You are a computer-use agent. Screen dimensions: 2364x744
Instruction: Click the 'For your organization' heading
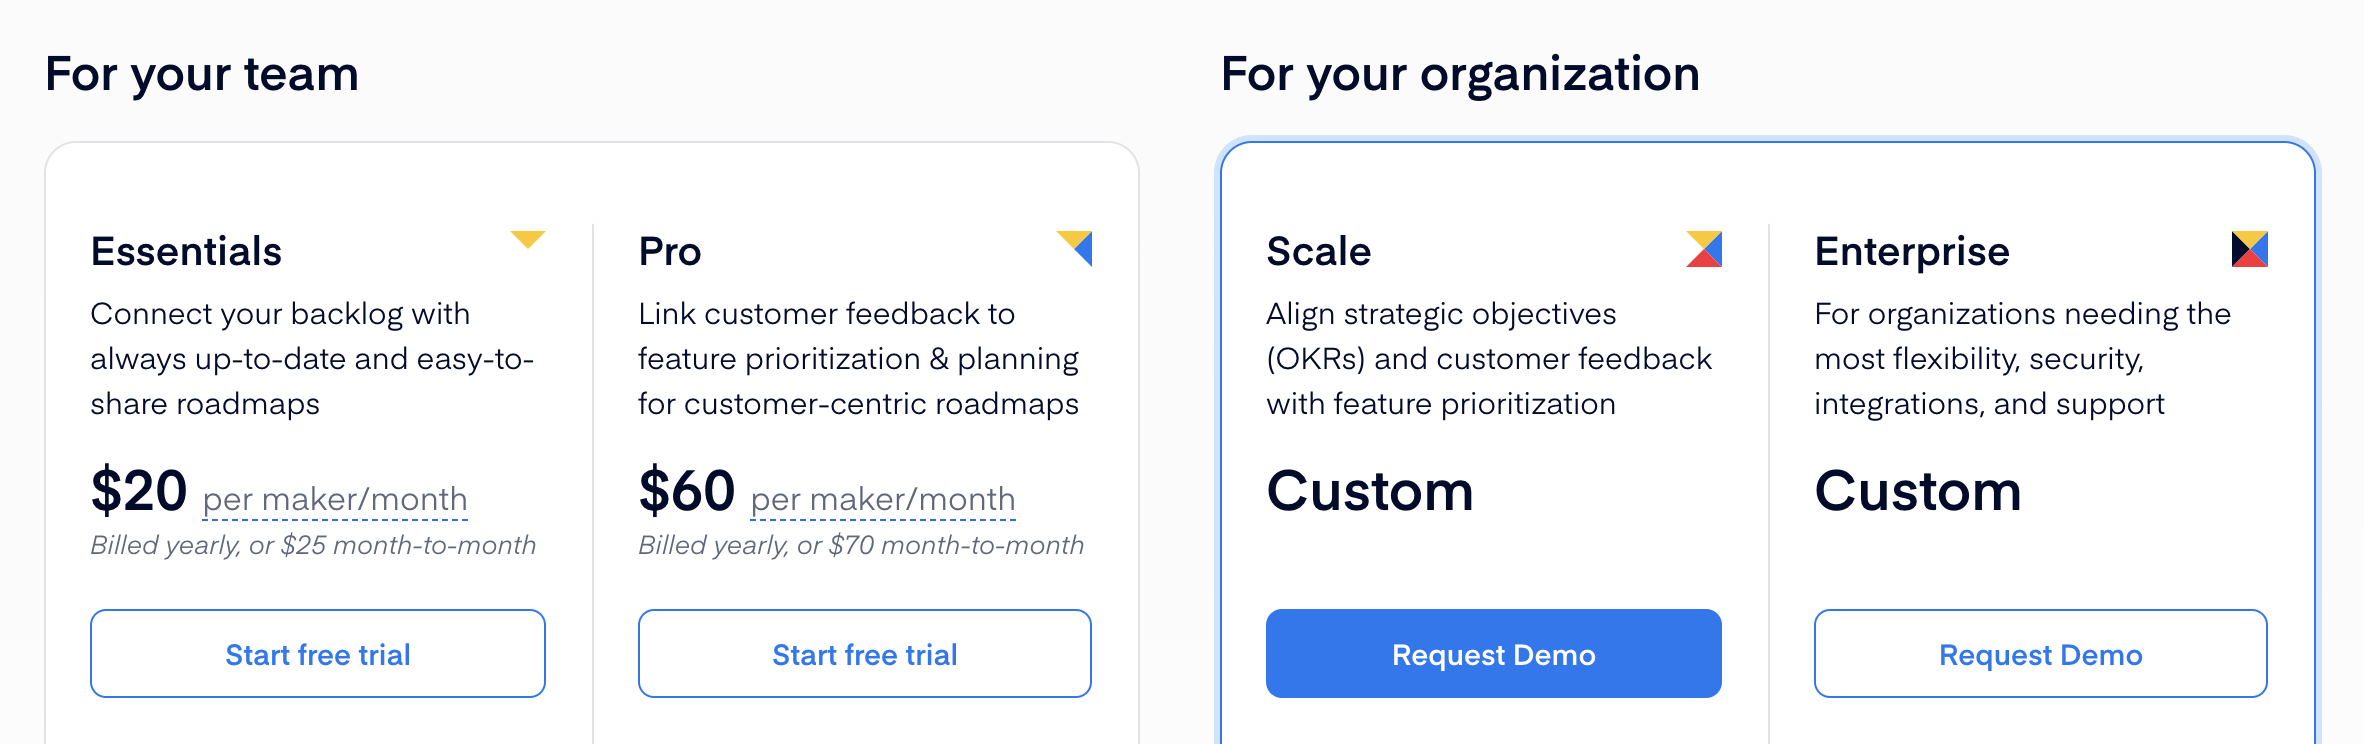click(x=1459, y=72)
